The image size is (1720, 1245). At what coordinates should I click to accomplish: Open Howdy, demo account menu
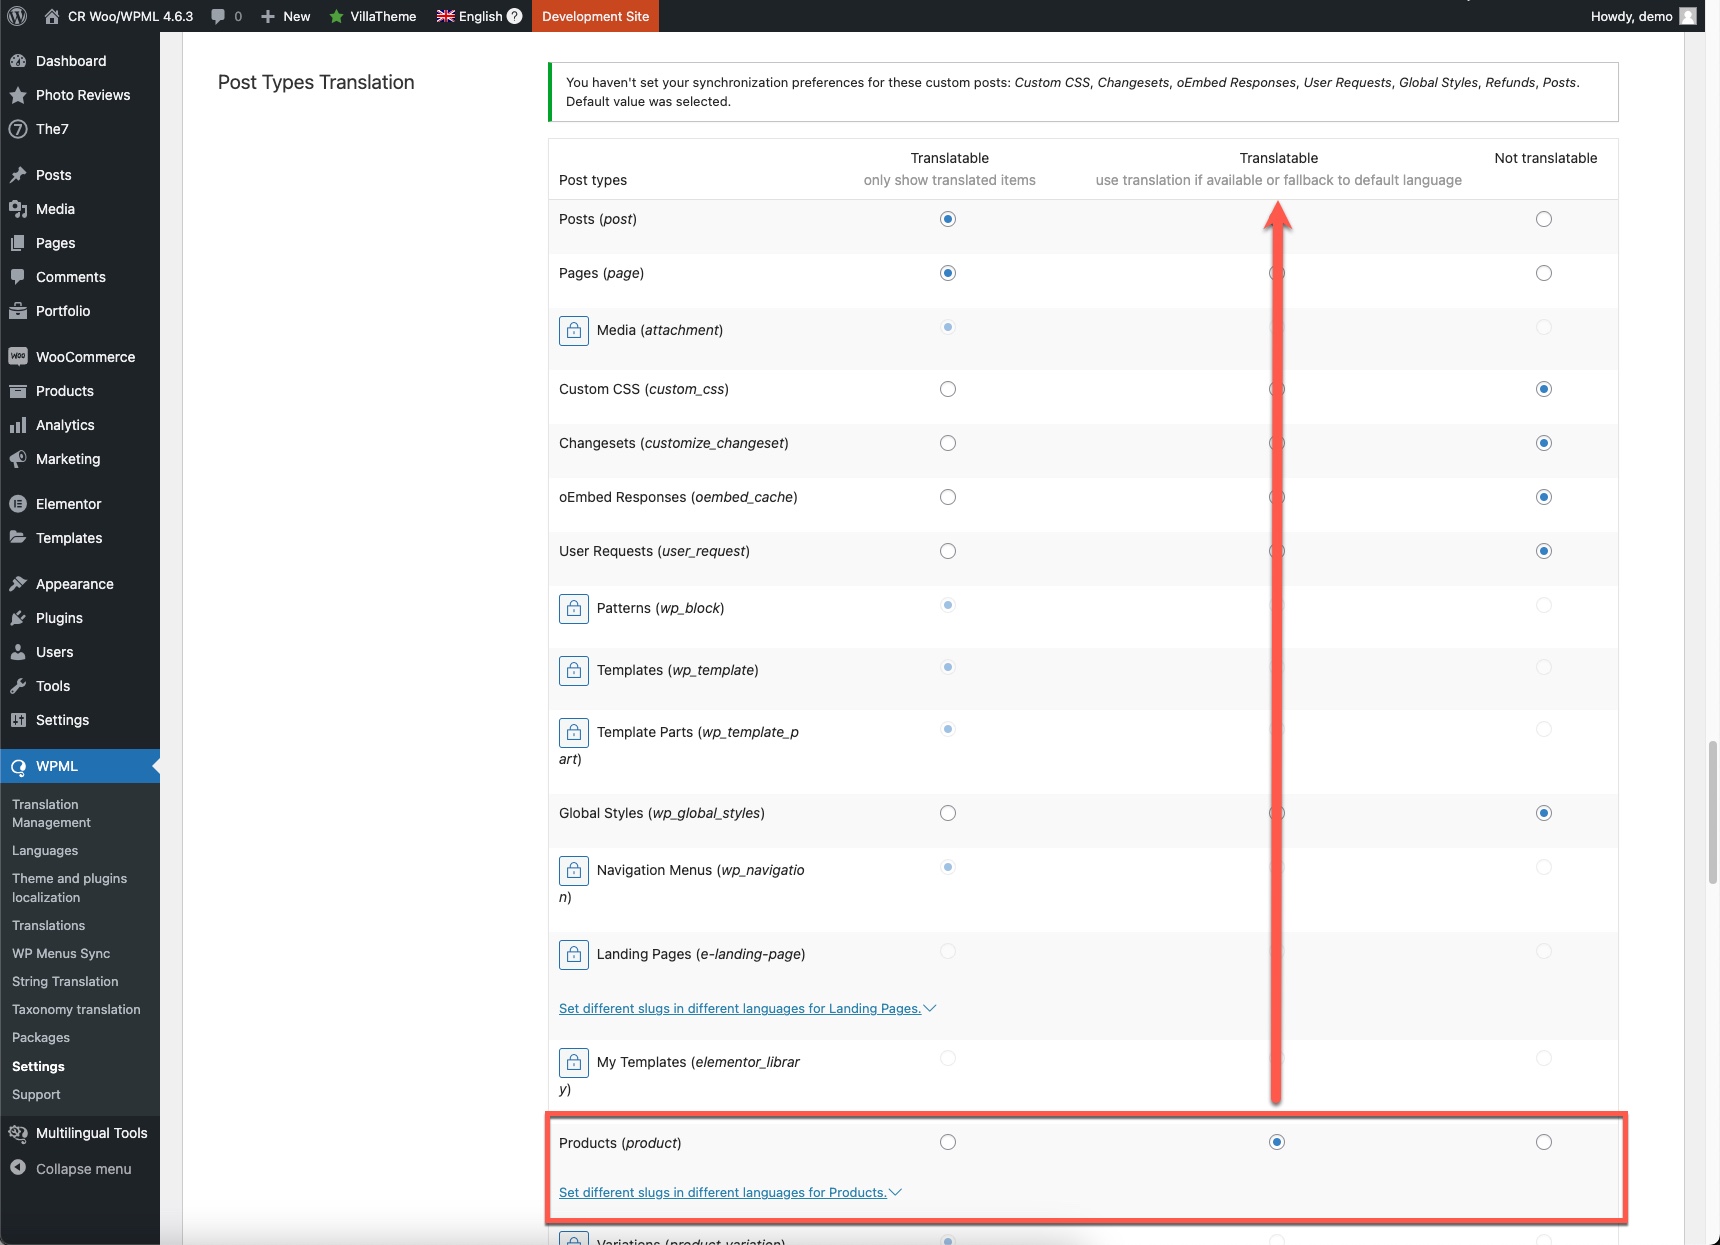coord(1643,16)
